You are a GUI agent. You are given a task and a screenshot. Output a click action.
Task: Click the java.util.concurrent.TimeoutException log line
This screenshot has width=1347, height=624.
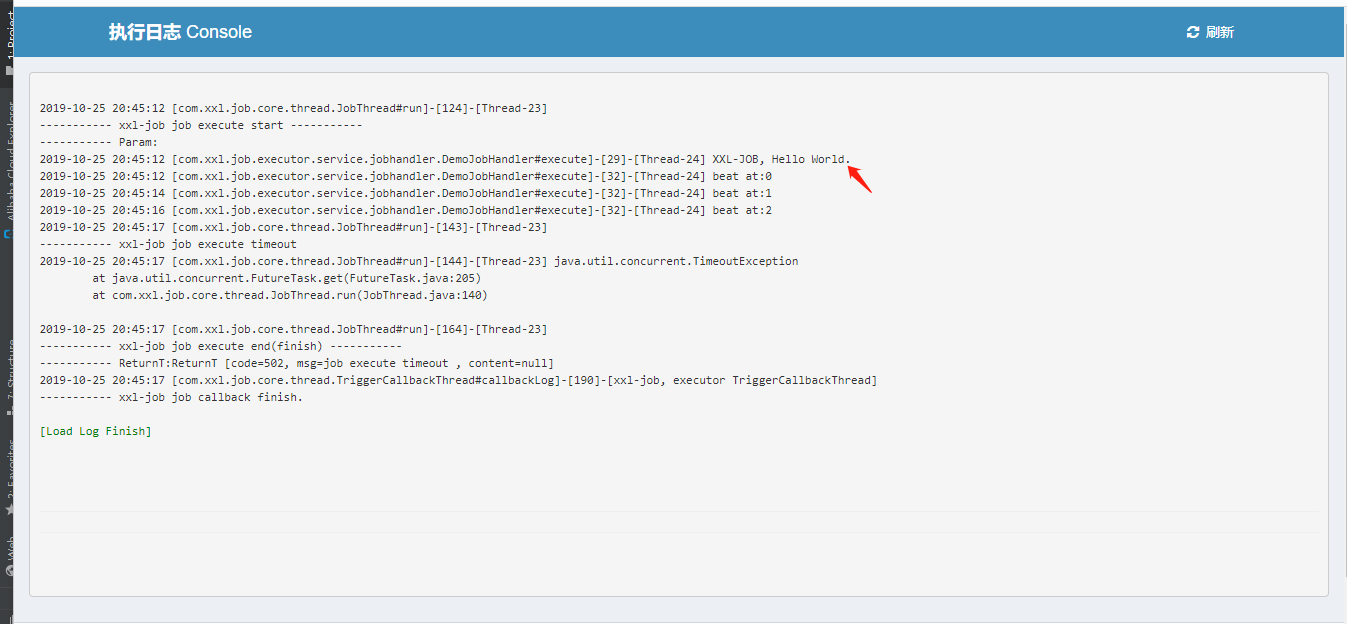tap(419, 261)
